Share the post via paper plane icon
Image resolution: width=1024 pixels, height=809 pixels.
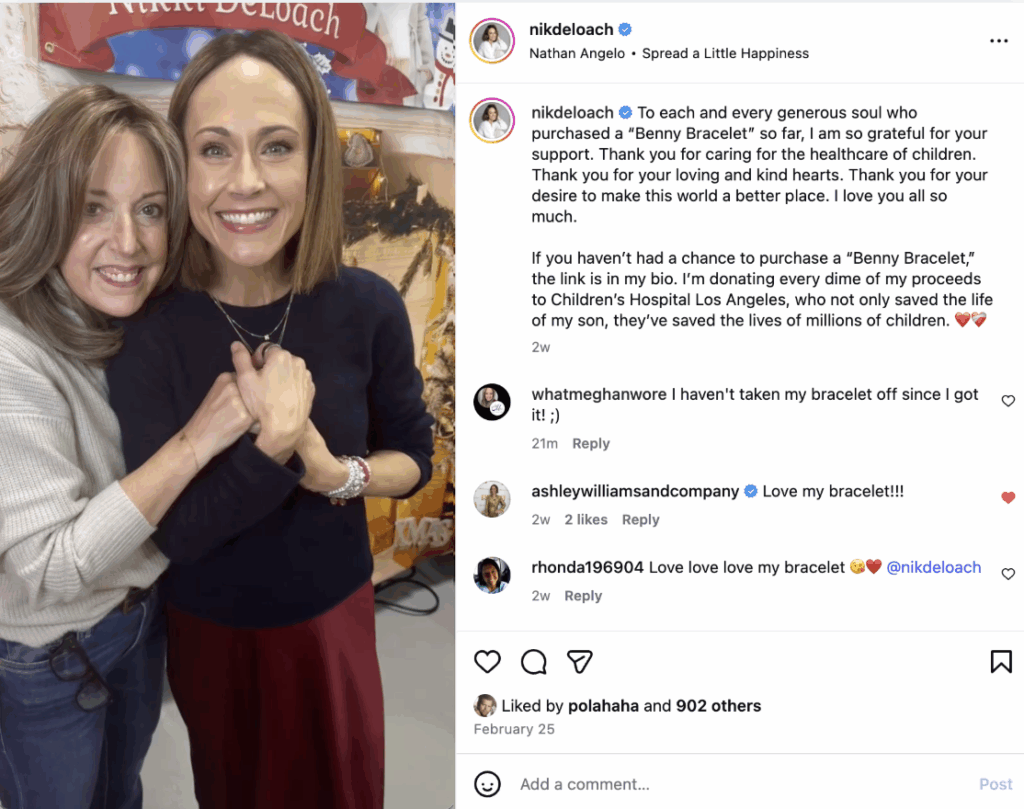coord(580,662)
